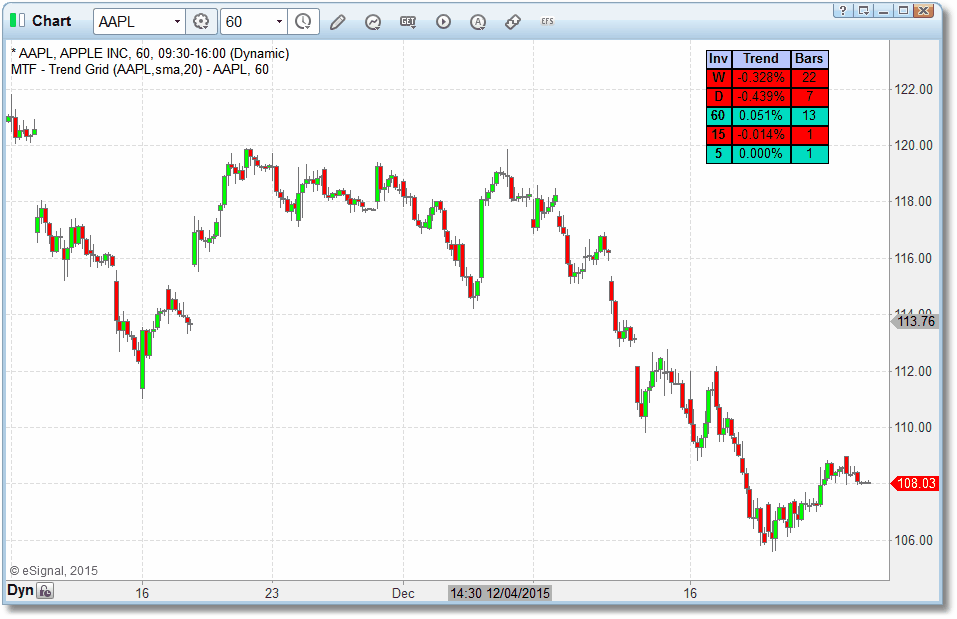Click the W row label in Trend Grid
This screenshot has width=957, height=619.
(x=718, y=78)
